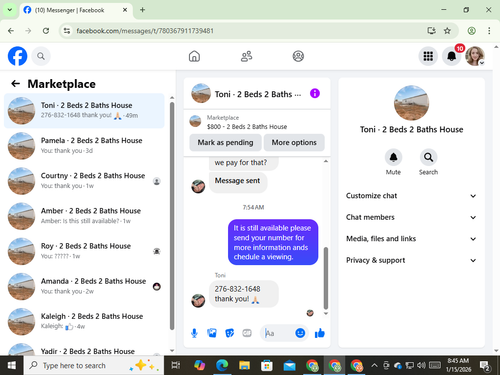Click the back arrow beside Marketplace

15,84
